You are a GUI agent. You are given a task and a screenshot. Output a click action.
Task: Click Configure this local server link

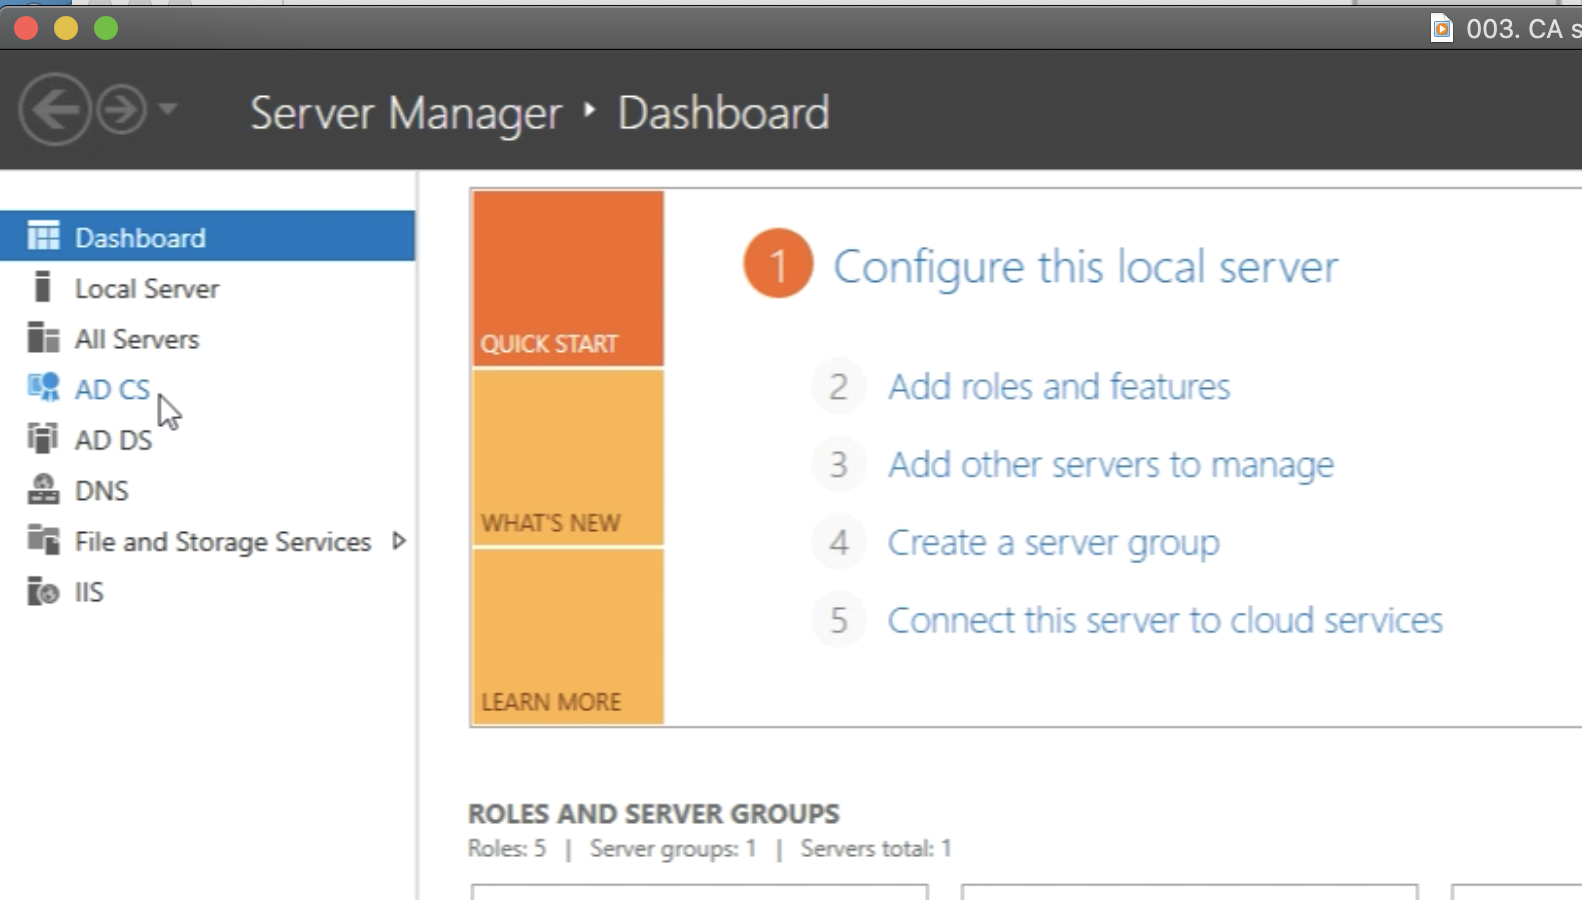coord(1085,267)
